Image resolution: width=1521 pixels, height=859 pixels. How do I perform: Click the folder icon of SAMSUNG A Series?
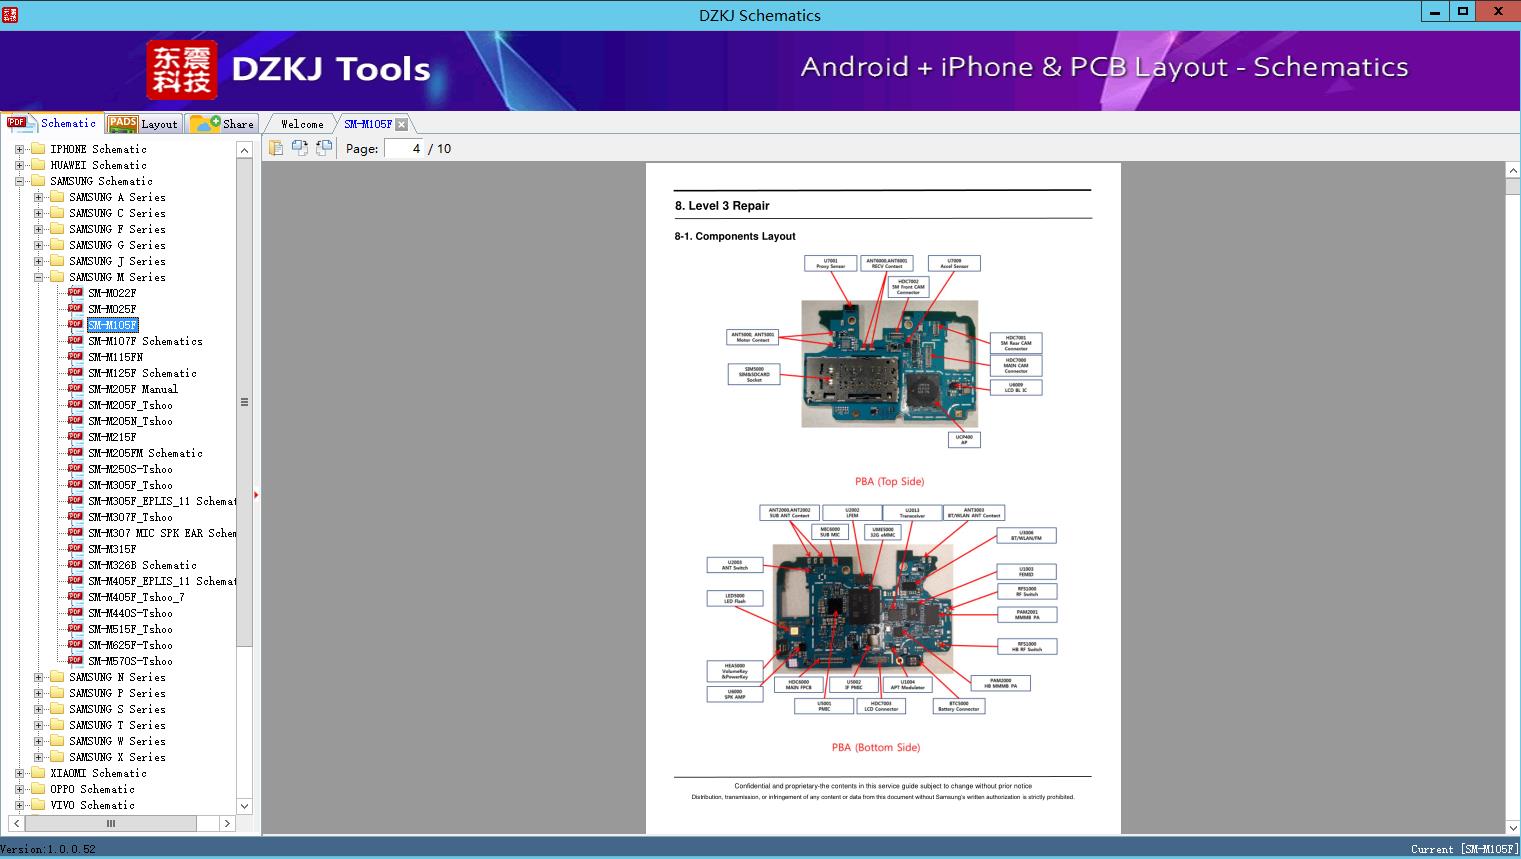[x=57, y=197]
